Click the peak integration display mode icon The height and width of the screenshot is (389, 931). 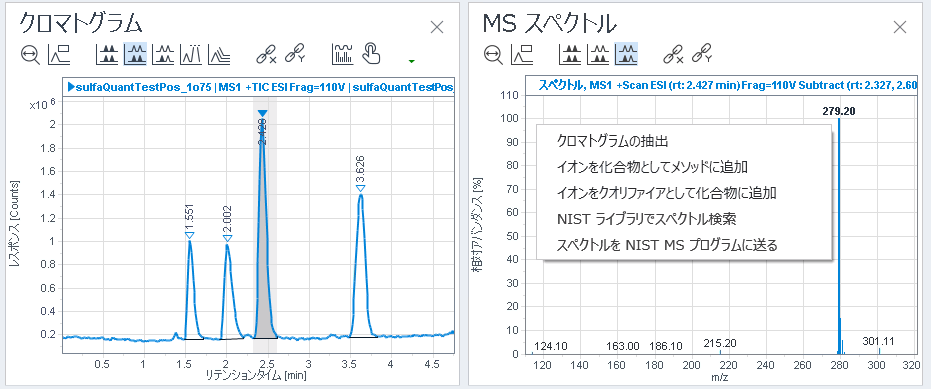[192, 55]
